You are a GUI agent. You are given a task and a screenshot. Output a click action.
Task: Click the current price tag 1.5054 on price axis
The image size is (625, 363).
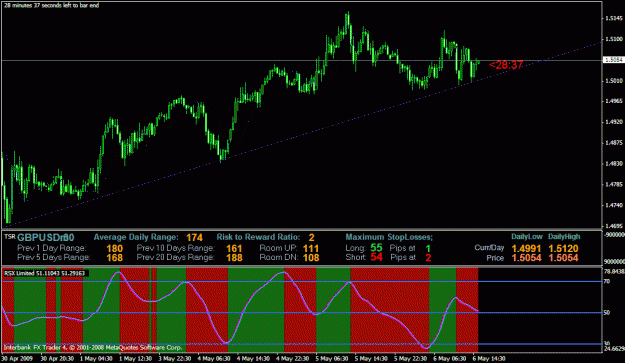613,60
